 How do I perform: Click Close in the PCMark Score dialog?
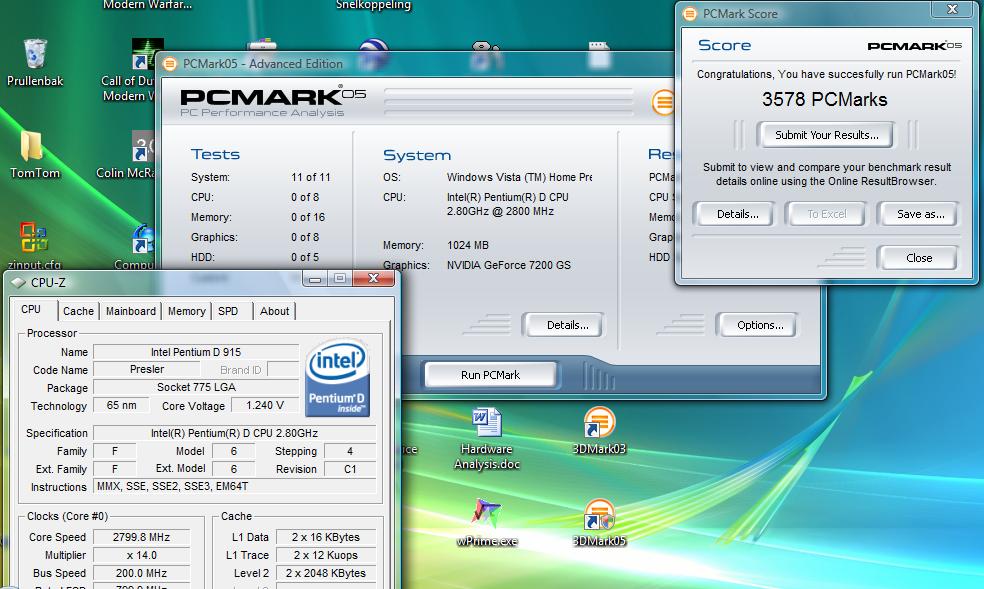(919, 258)
